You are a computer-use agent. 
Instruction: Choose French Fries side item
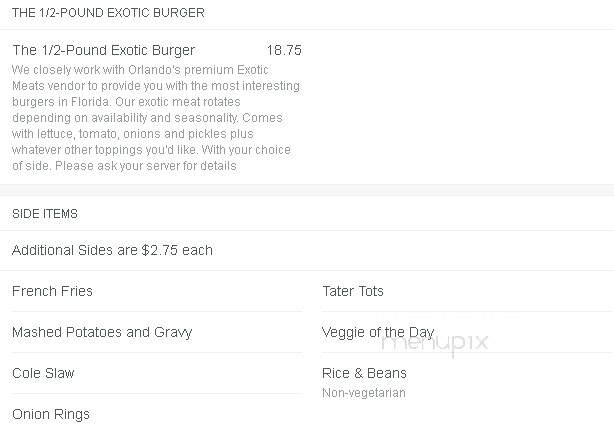coord(52,291)
